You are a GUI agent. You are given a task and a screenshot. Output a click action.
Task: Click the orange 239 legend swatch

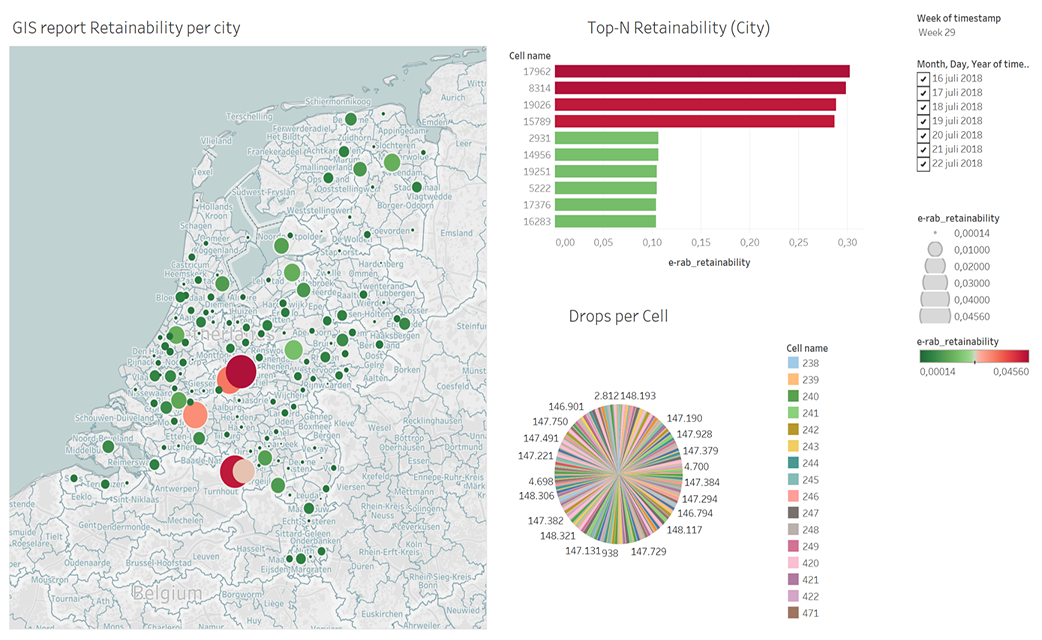(x=793, y=379)
